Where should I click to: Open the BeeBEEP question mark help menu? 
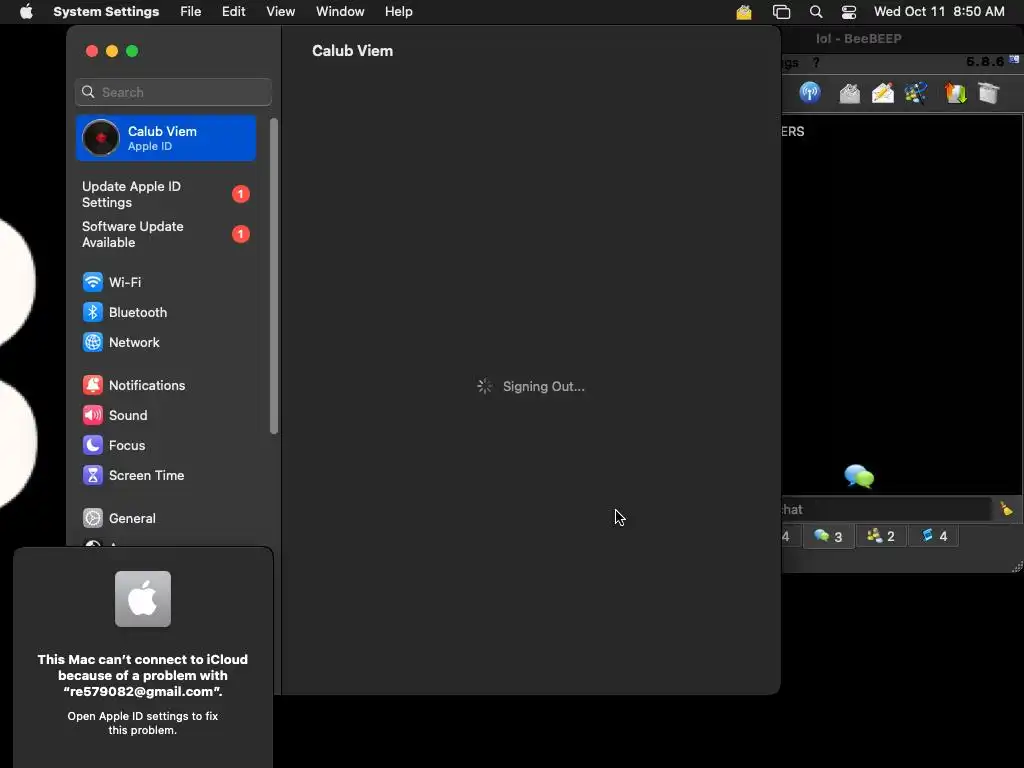816,63
